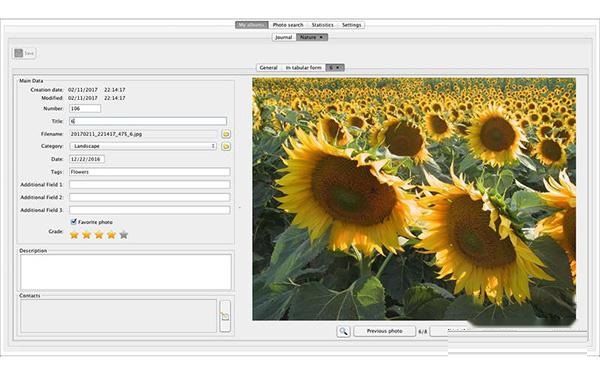Set grade to two stars

pos(87,235)
